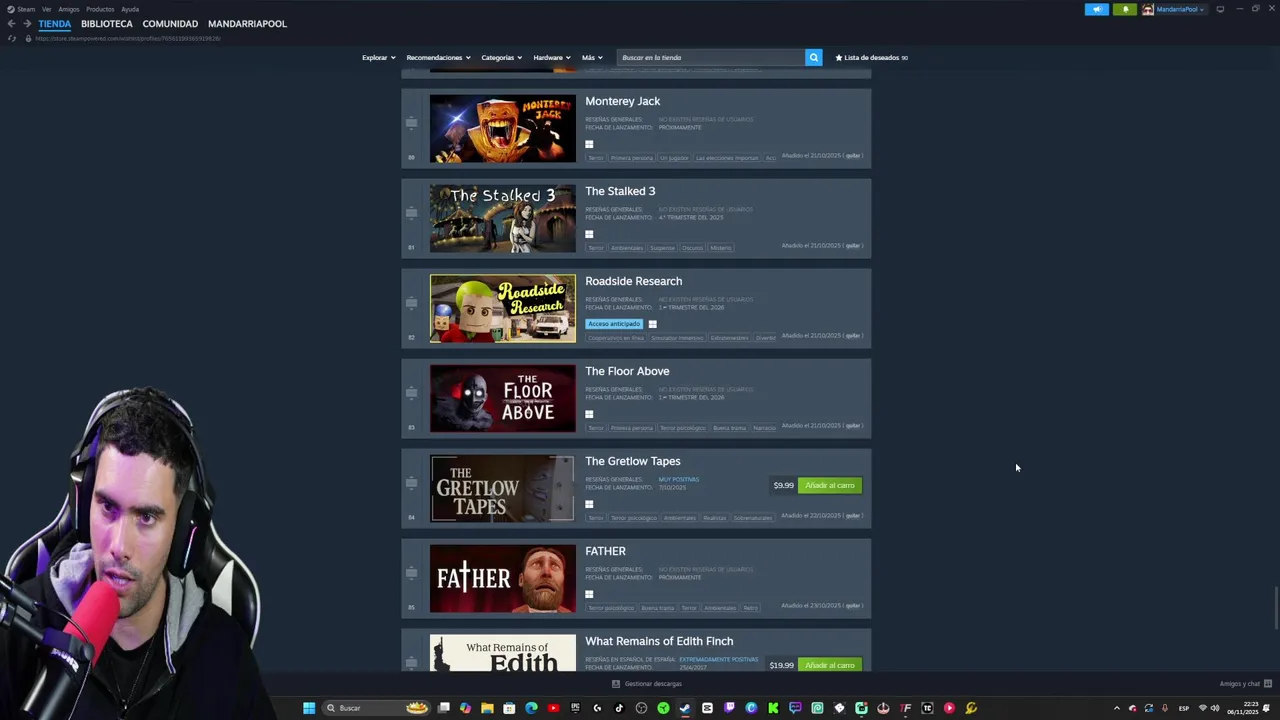Open the Epic Games taskbar icon
1280x720 pixels.
coord(575,708)
